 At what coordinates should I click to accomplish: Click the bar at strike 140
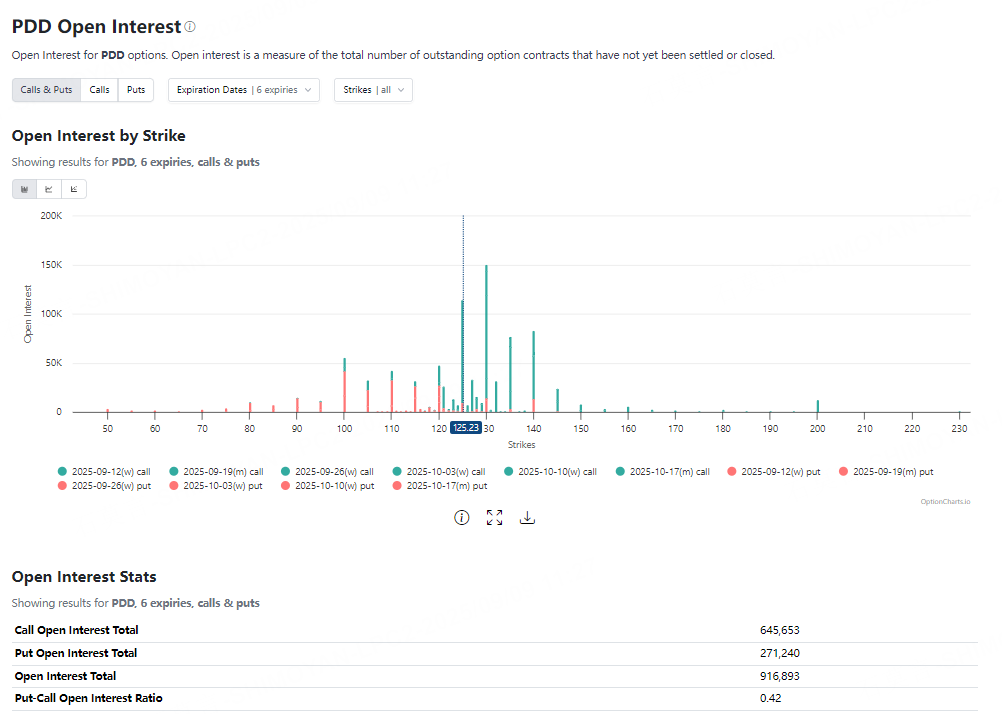534,372
